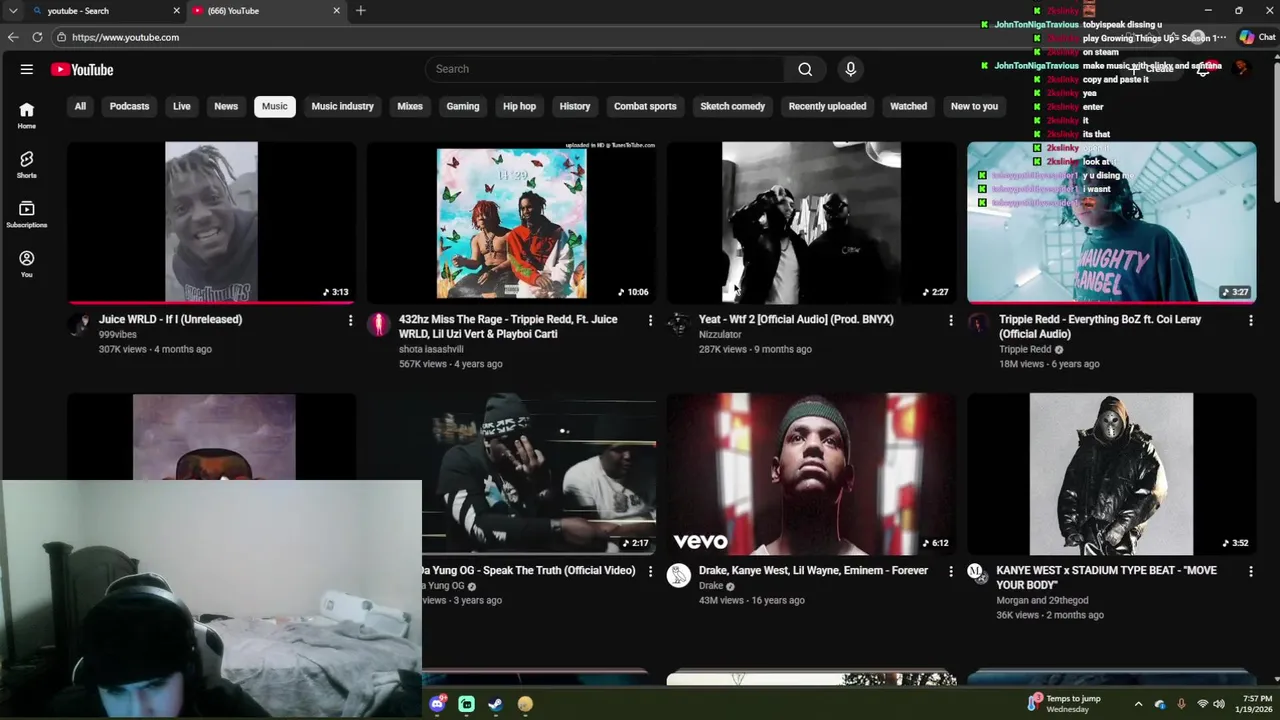
Task: Open Trippie Redd channel avatar
Action: tap(978, 325)
